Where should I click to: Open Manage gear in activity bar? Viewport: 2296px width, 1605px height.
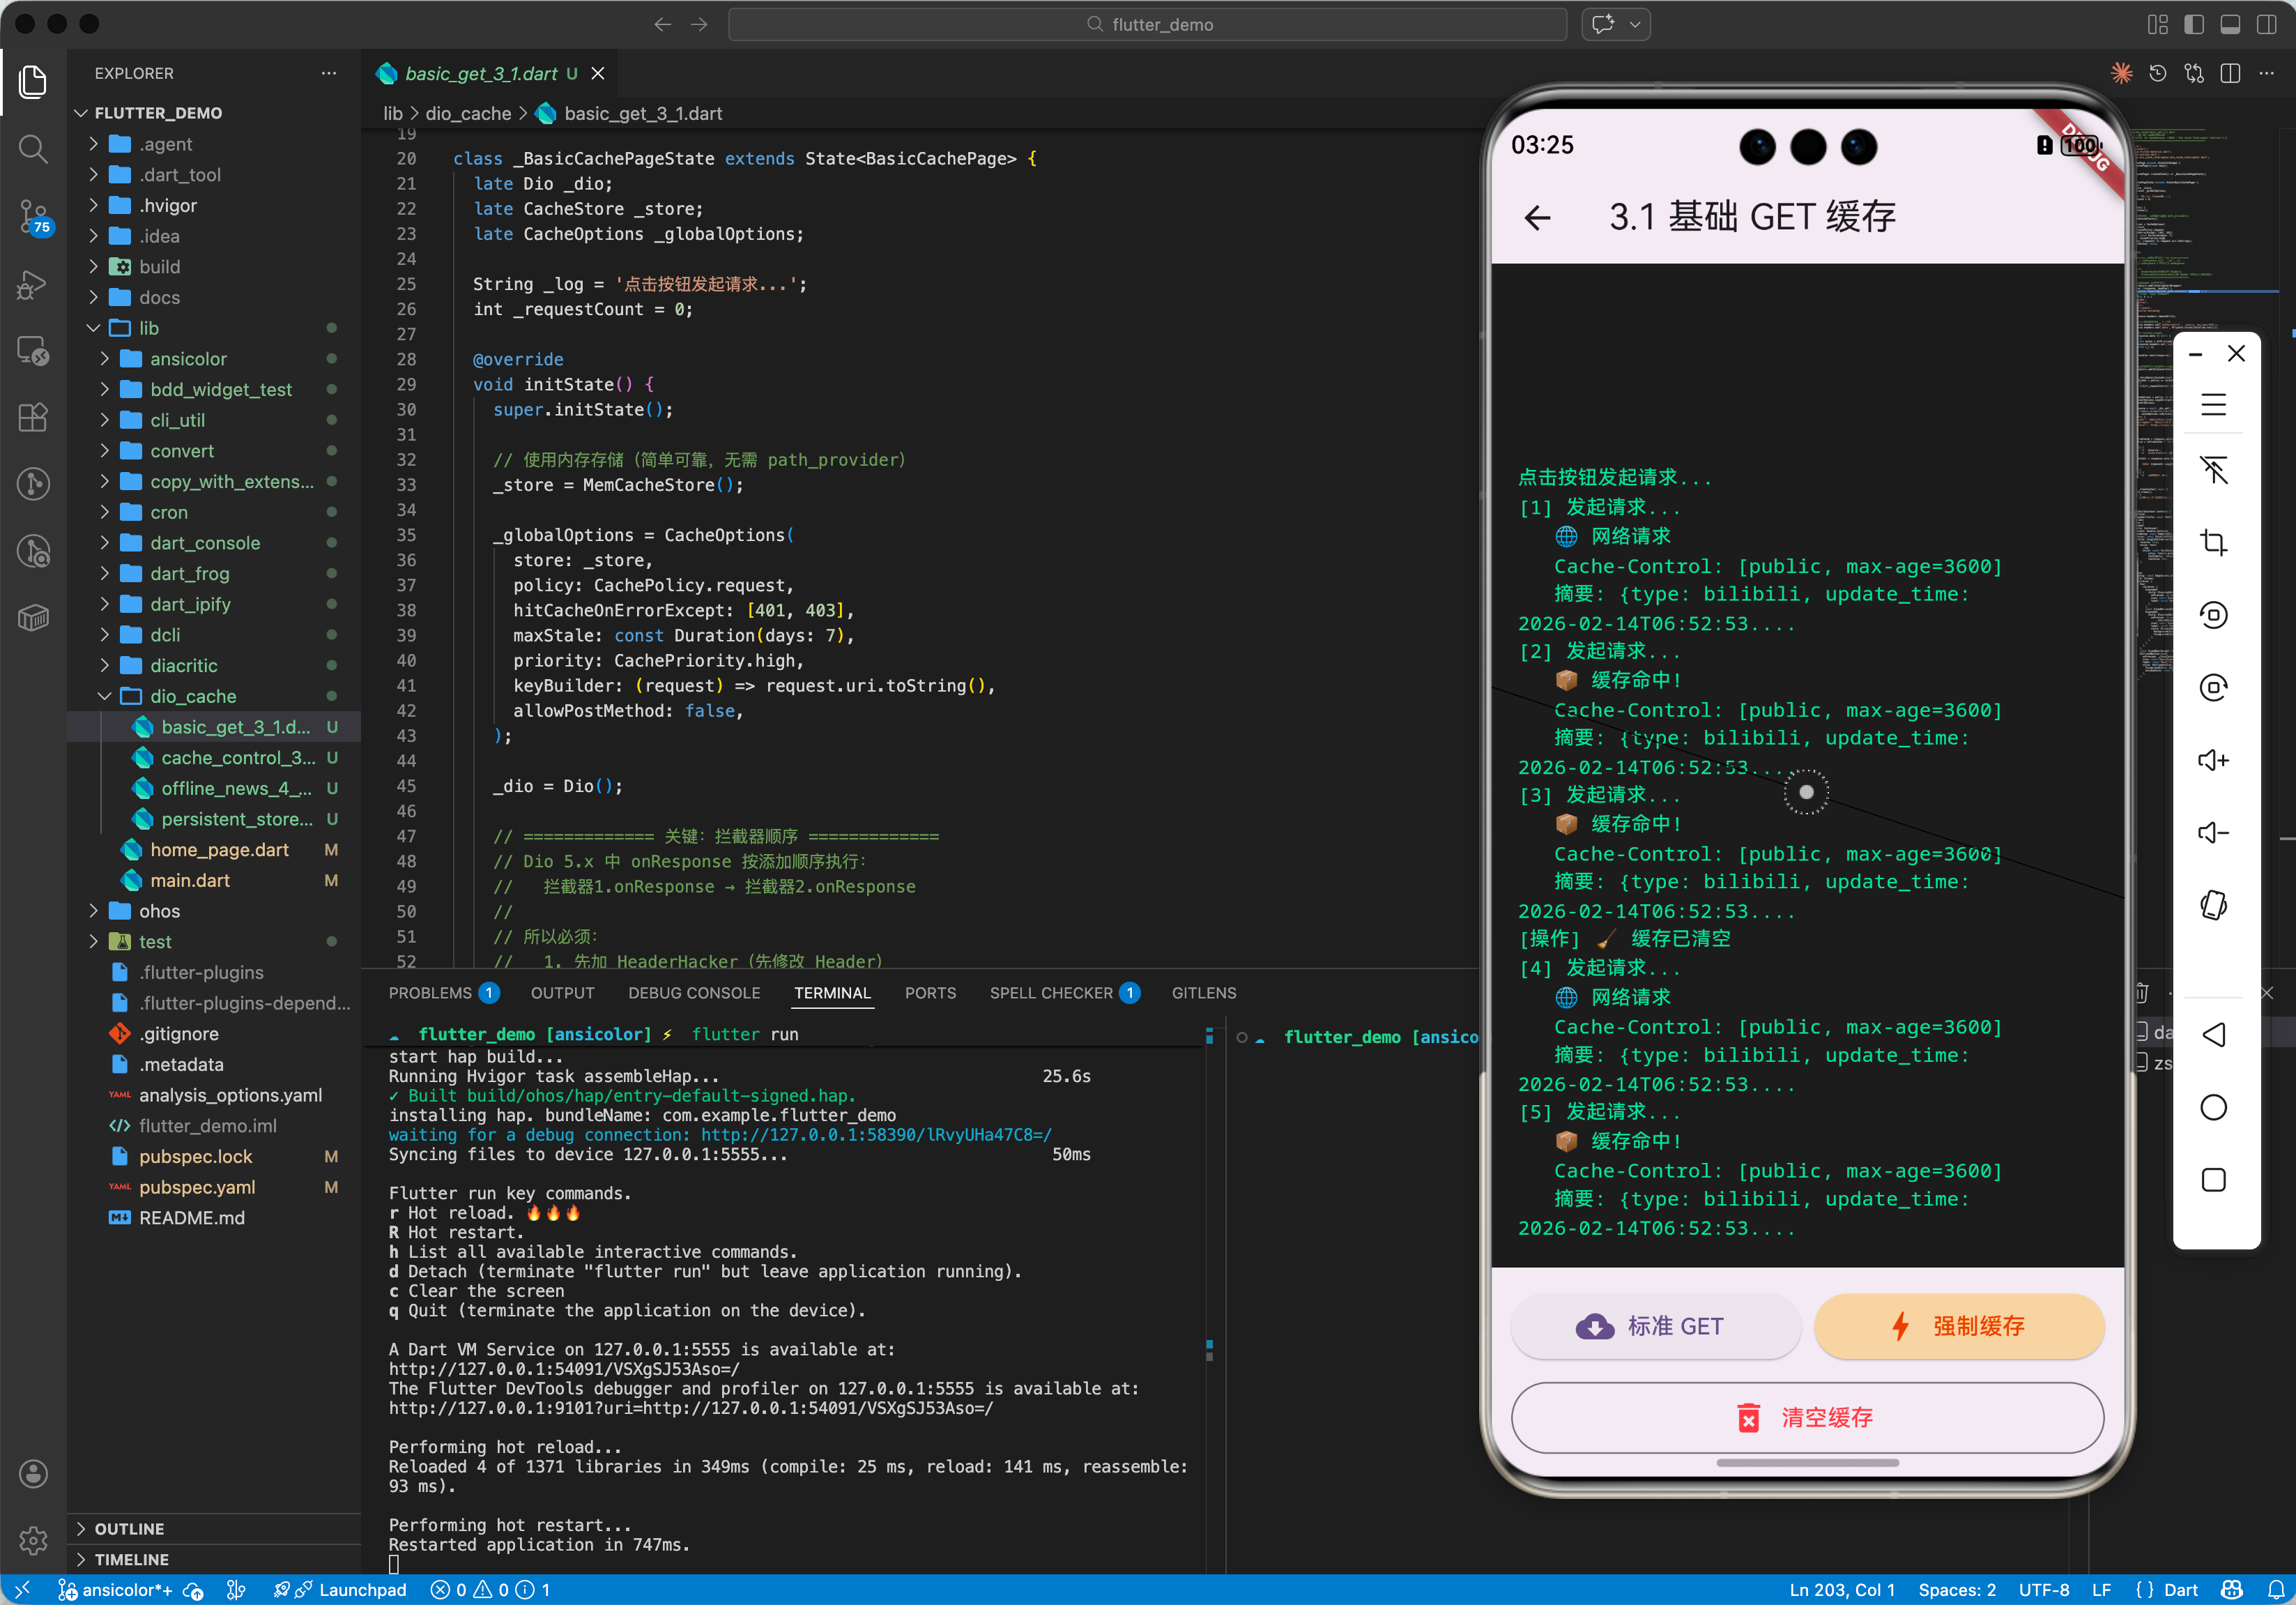(x=33, y=1540)
